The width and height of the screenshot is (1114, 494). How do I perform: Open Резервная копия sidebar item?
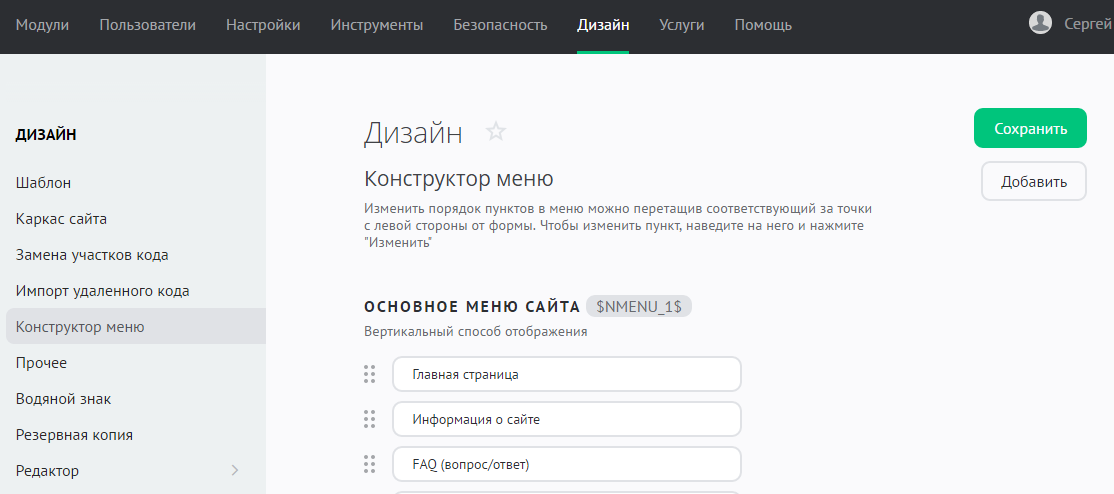coord(74,435)
